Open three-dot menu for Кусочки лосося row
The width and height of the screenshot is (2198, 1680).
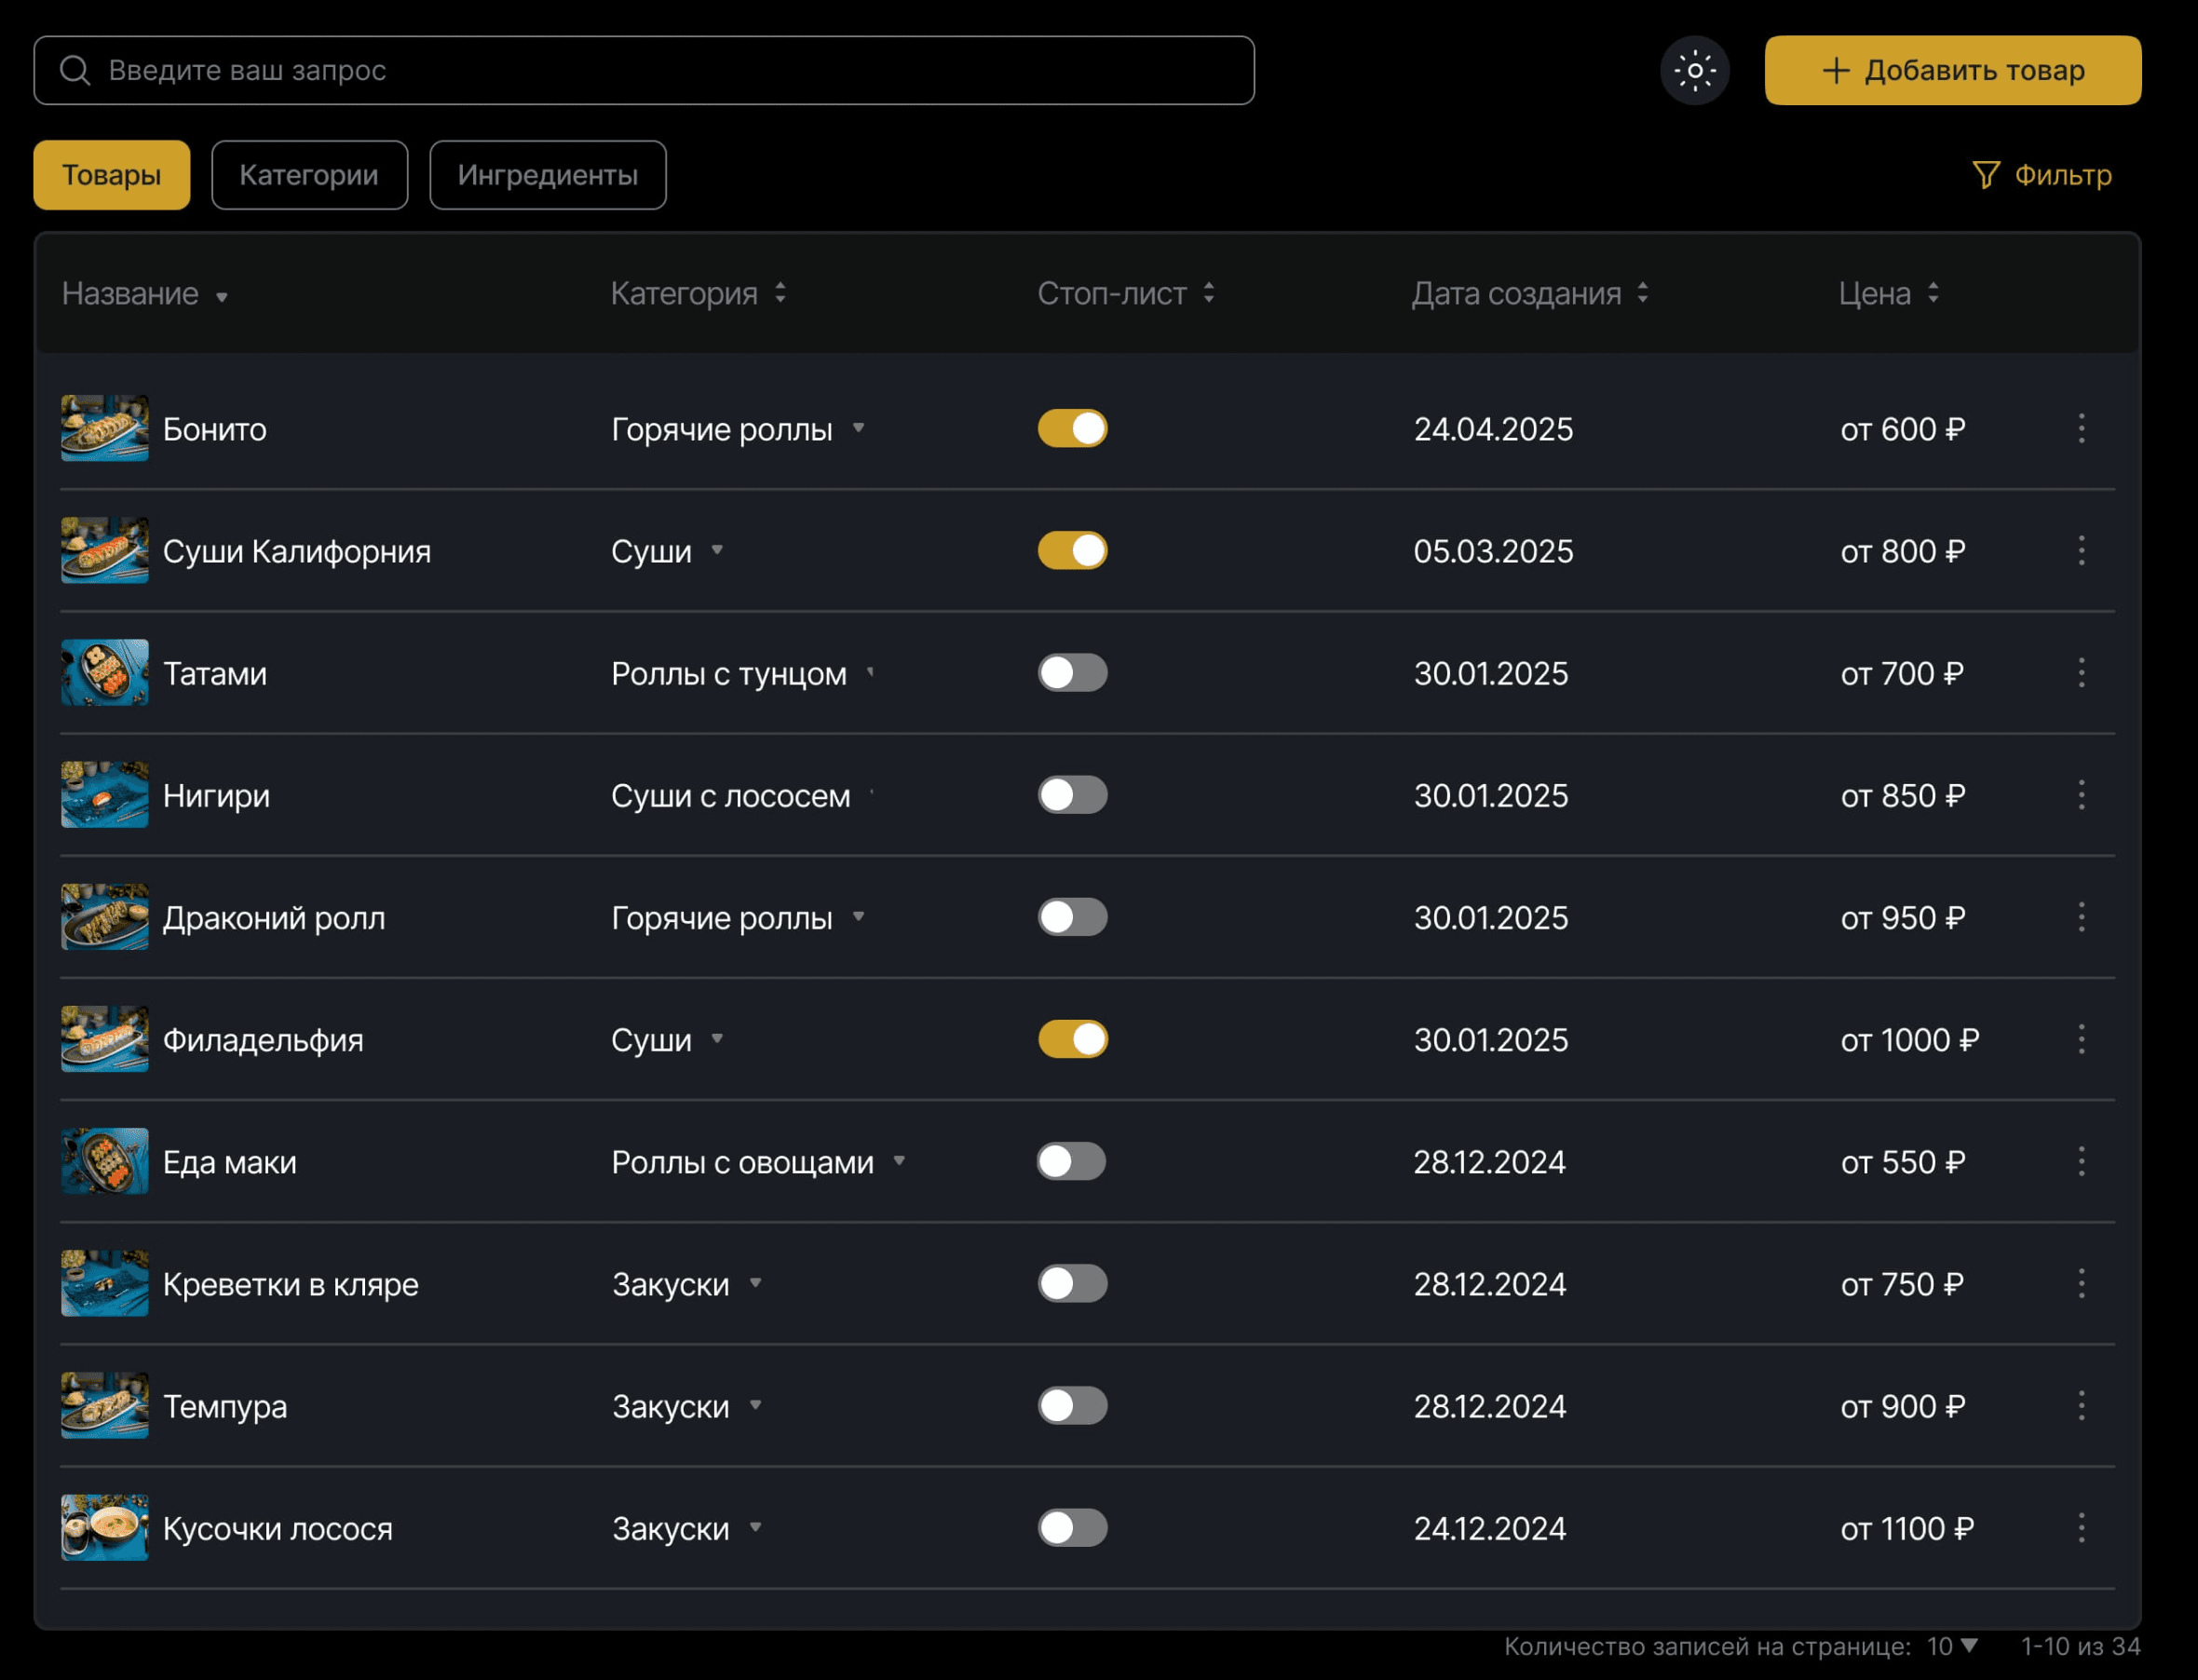click(x=2081, y=1527)
